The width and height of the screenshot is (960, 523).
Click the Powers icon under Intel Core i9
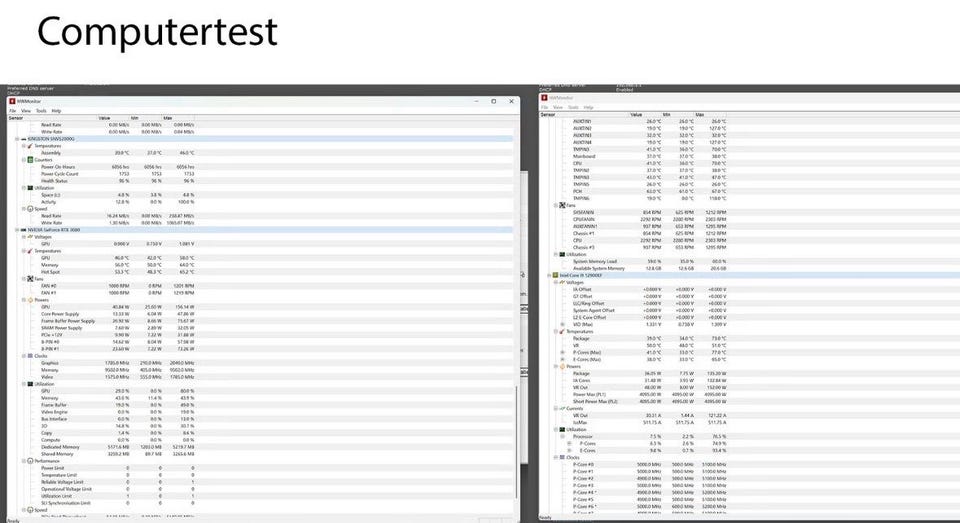[562, 366]
